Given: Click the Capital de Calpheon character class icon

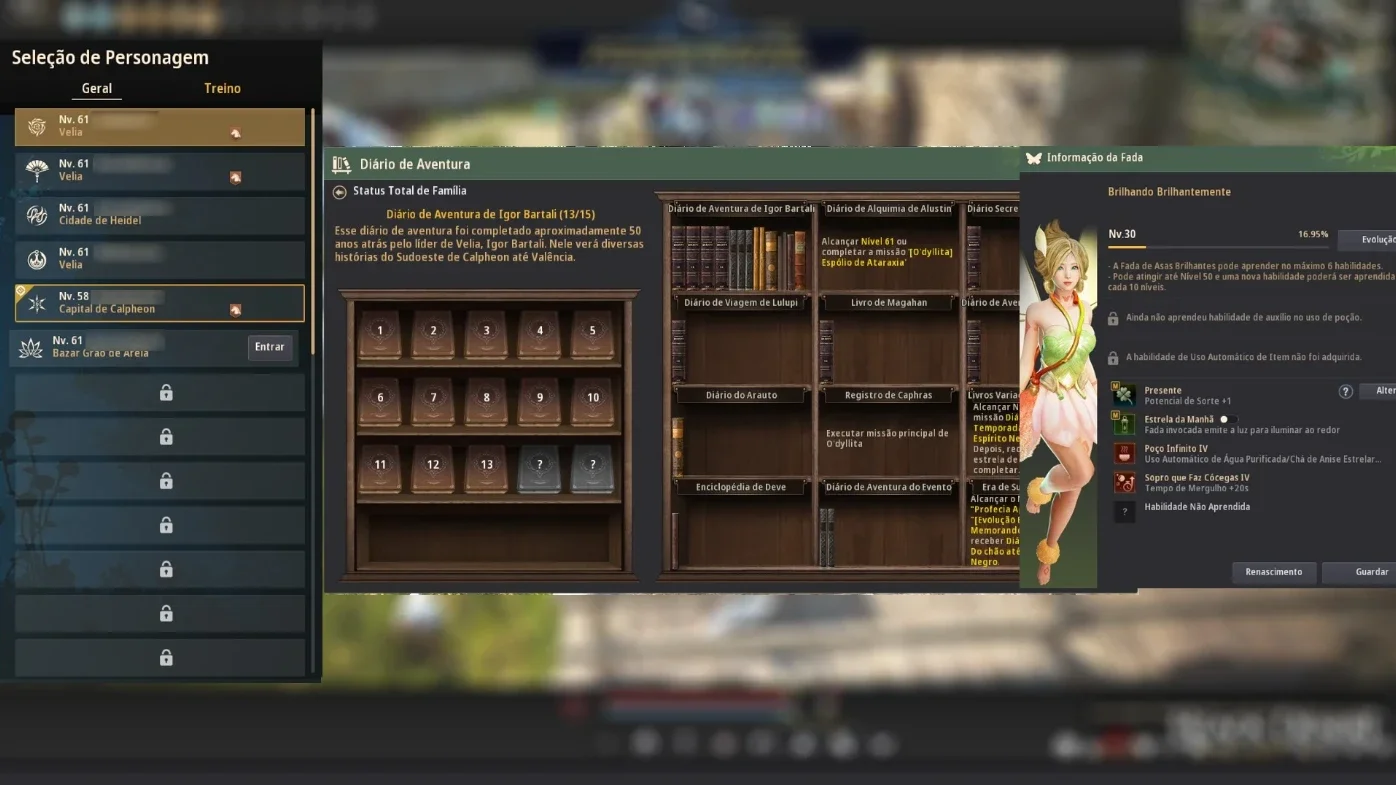Looking at the screenshot, I should pos(37,304).
